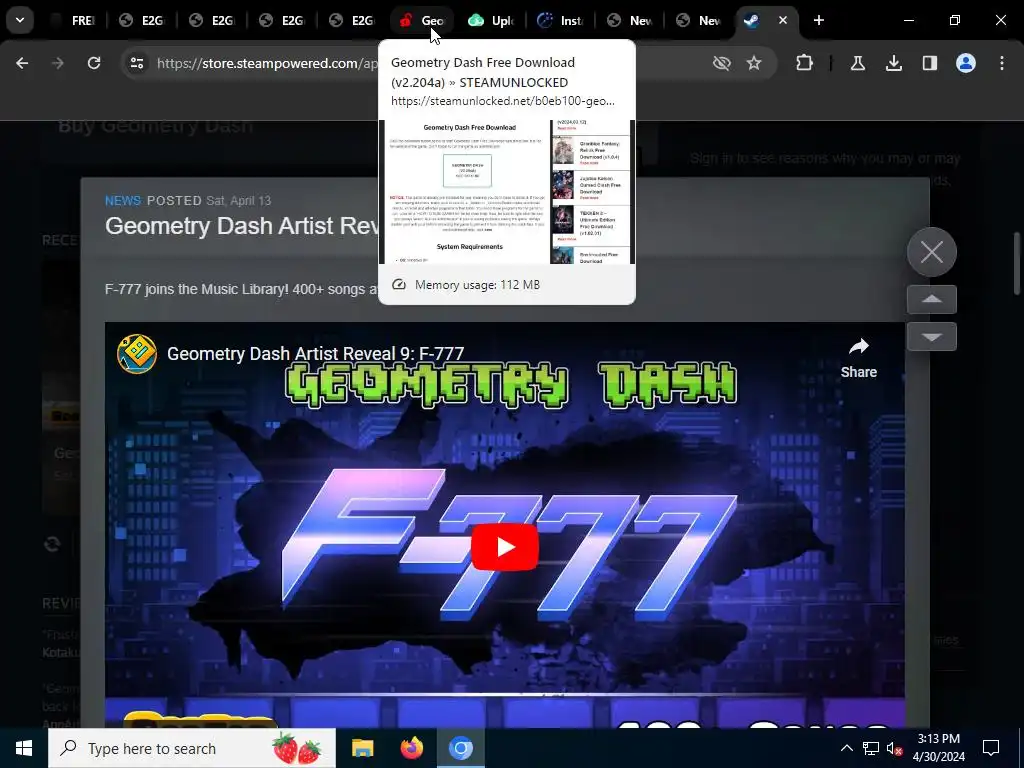Reload the Steam store page
This screenshot has width=1024, height=768.
pyautogui.click(x=94, y=63)
